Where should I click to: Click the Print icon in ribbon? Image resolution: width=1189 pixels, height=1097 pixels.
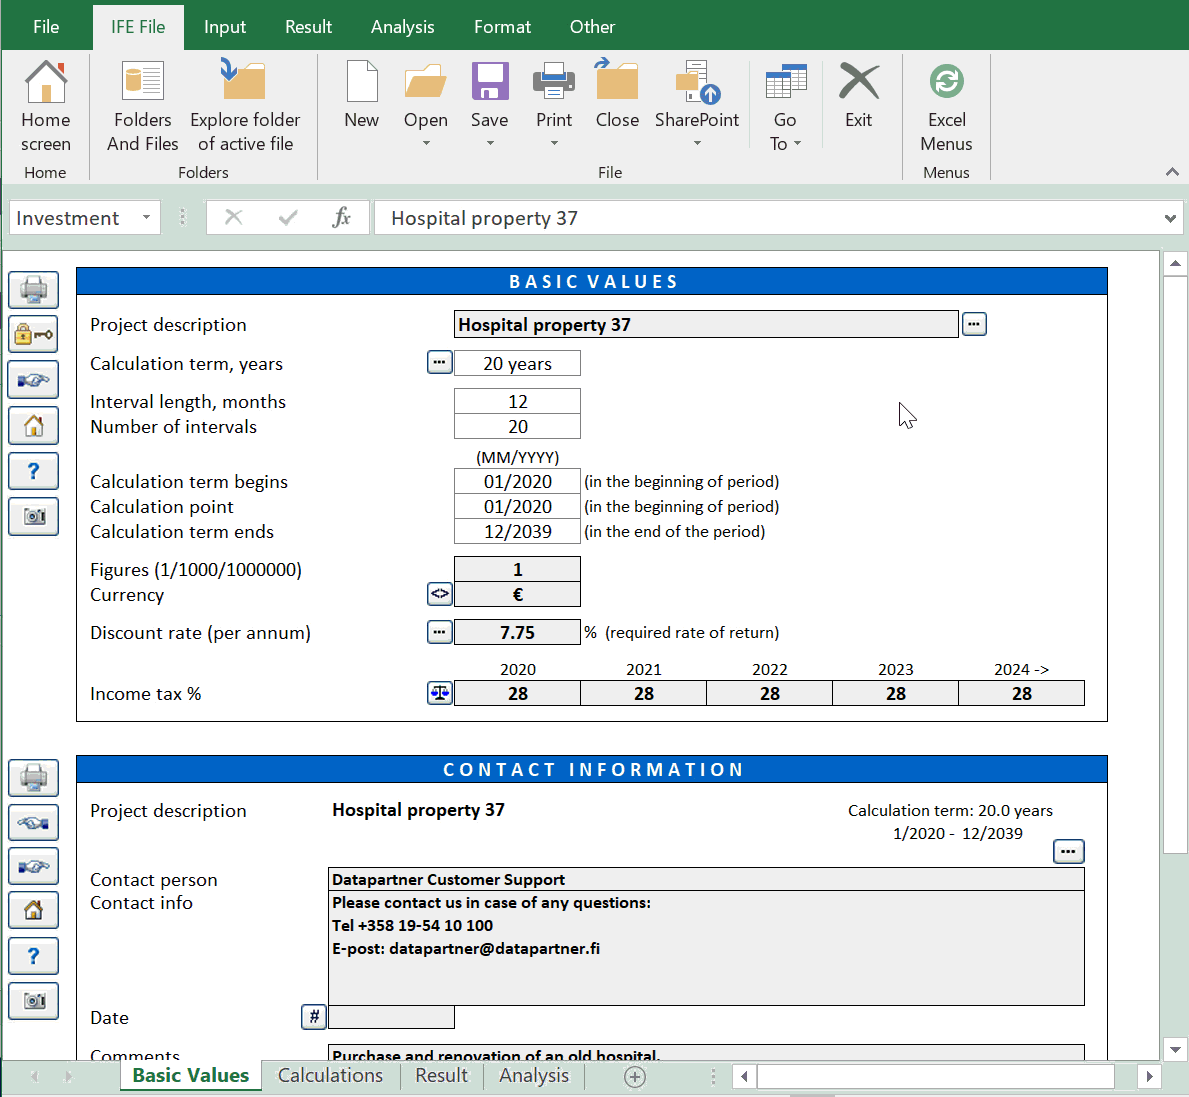[554, 82]
